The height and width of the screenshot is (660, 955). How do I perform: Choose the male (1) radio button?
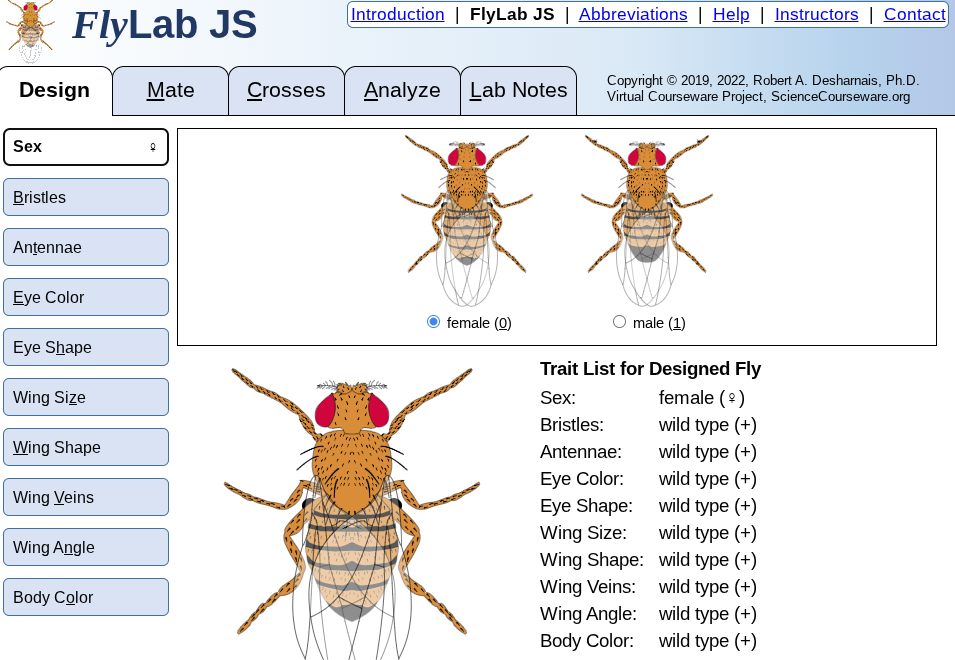tap(619, 321)
